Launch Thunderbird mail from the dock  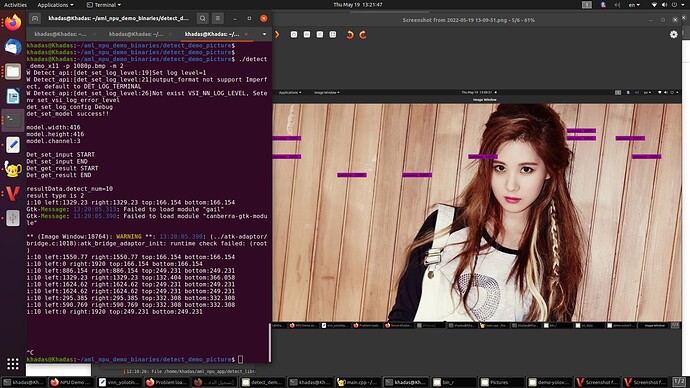tap(13, 47)
